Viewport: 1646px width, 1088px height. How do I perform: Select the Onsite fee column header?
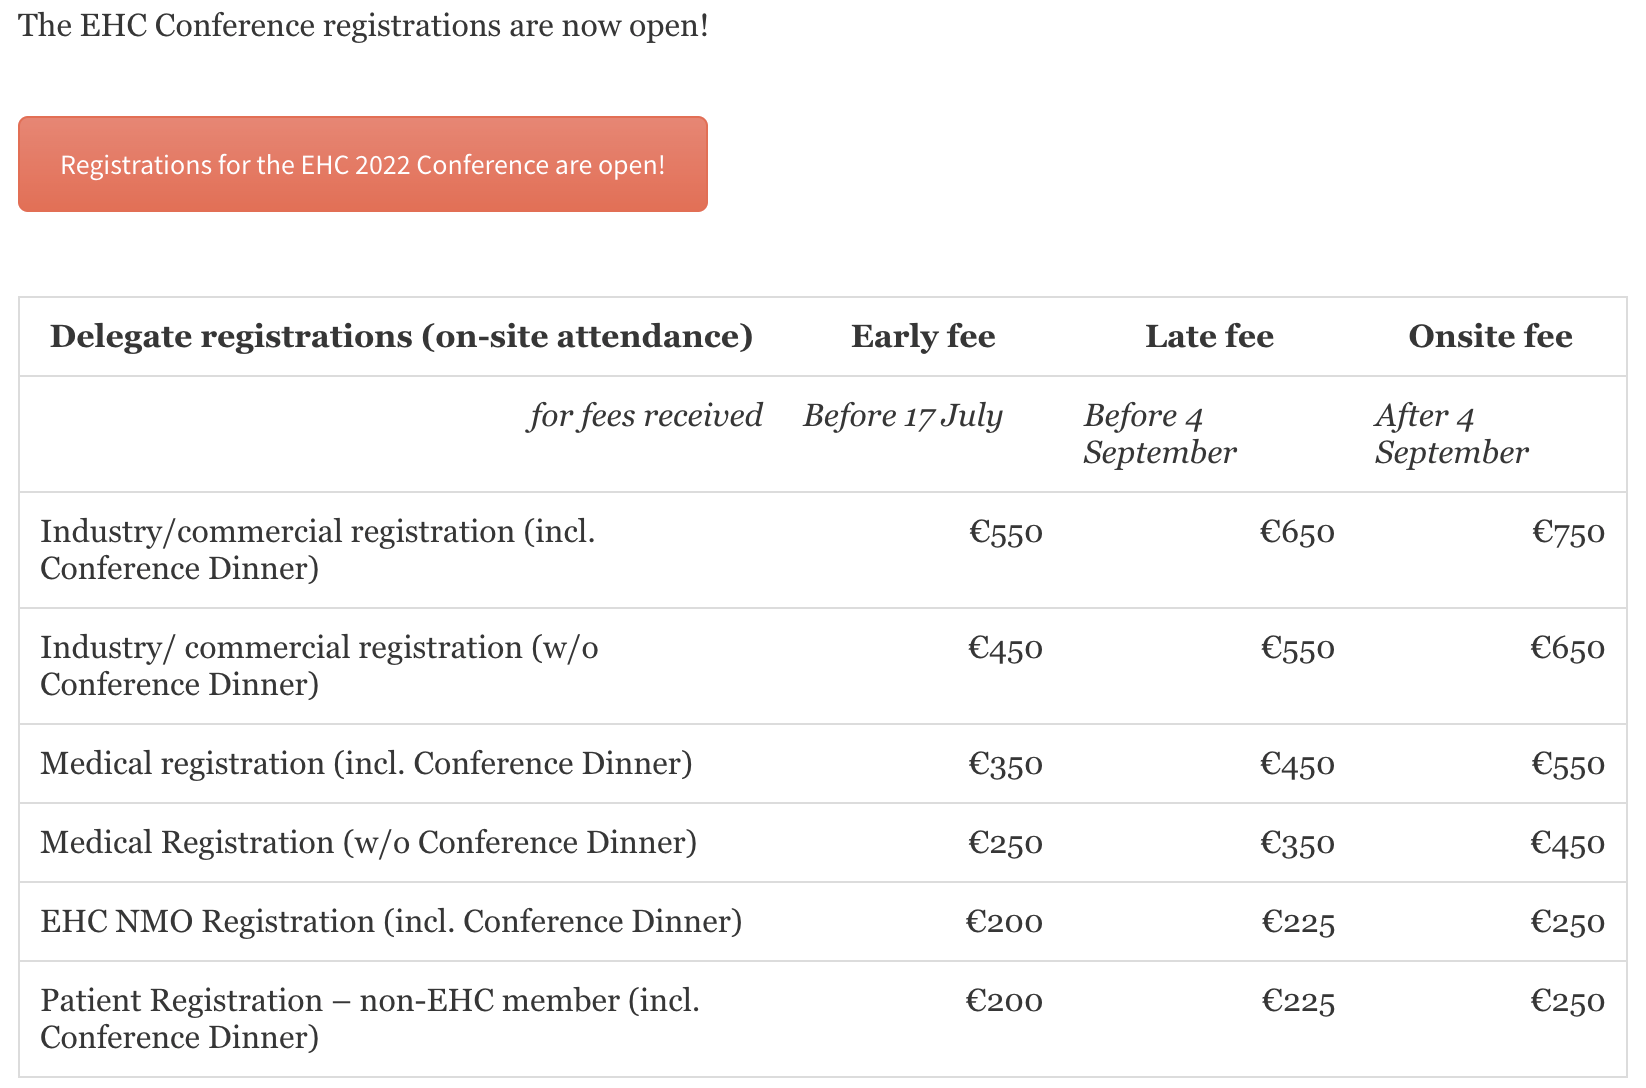pyautogui.click(x=1490, y=336)
